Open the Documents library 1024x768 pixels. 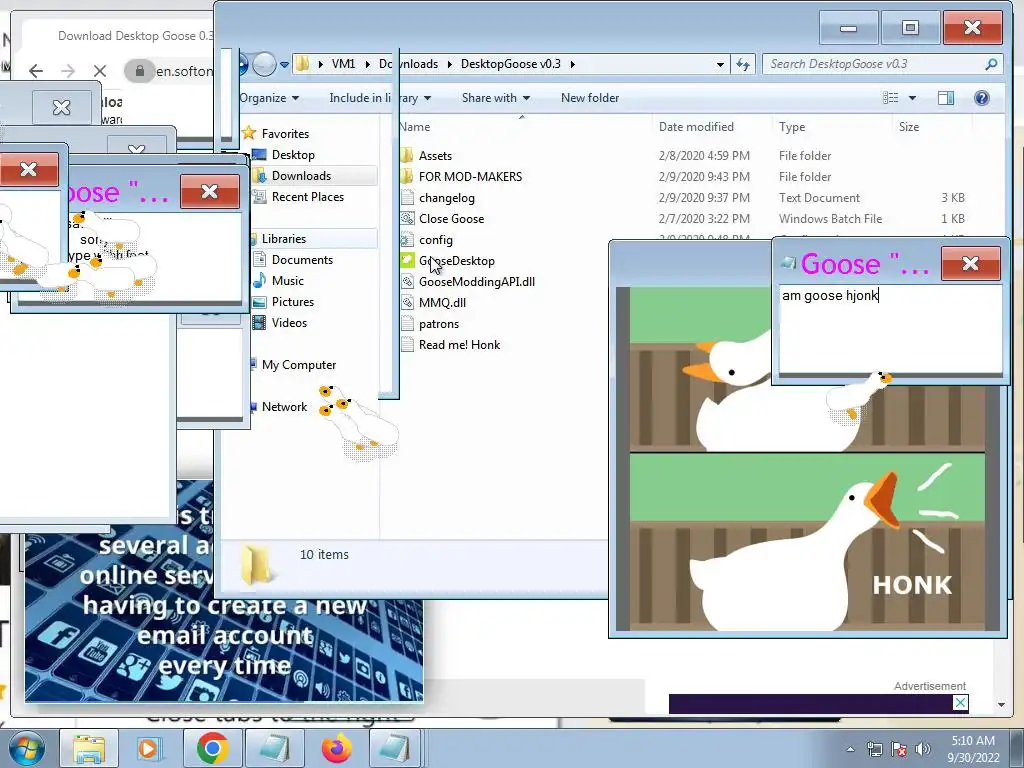302,260
